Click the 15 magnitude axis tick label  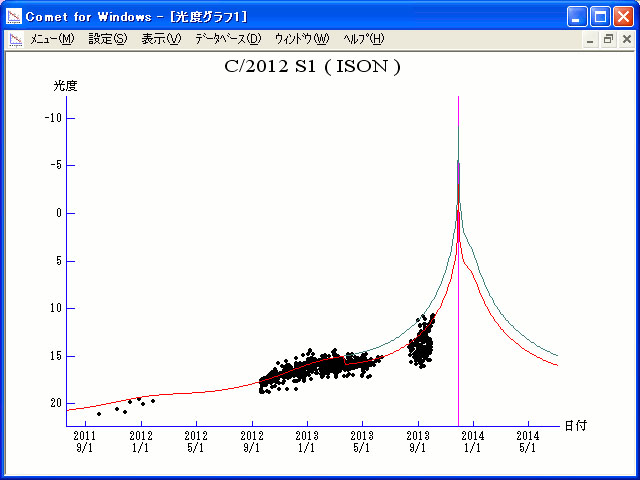pyautogui.click(x=56, y=356)
